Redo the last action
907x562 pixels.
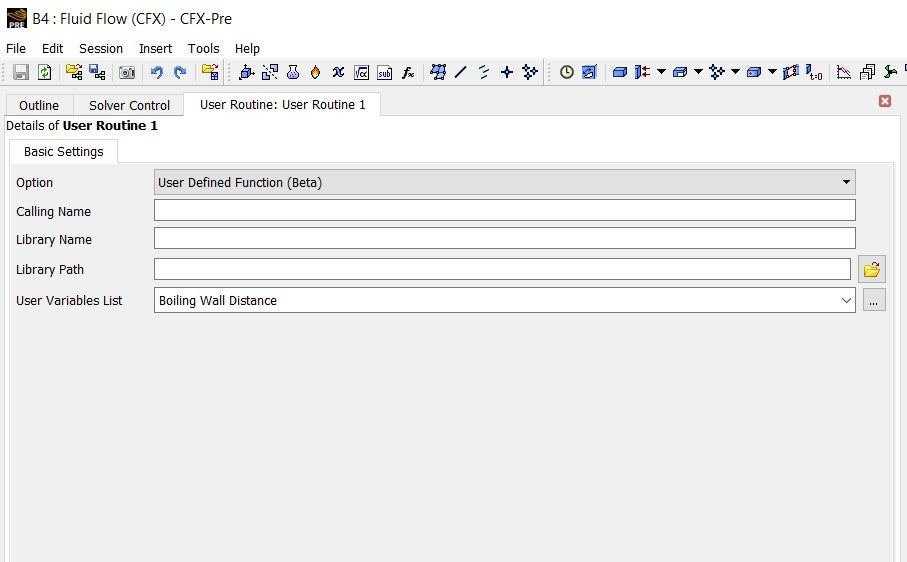pos(180,72)
